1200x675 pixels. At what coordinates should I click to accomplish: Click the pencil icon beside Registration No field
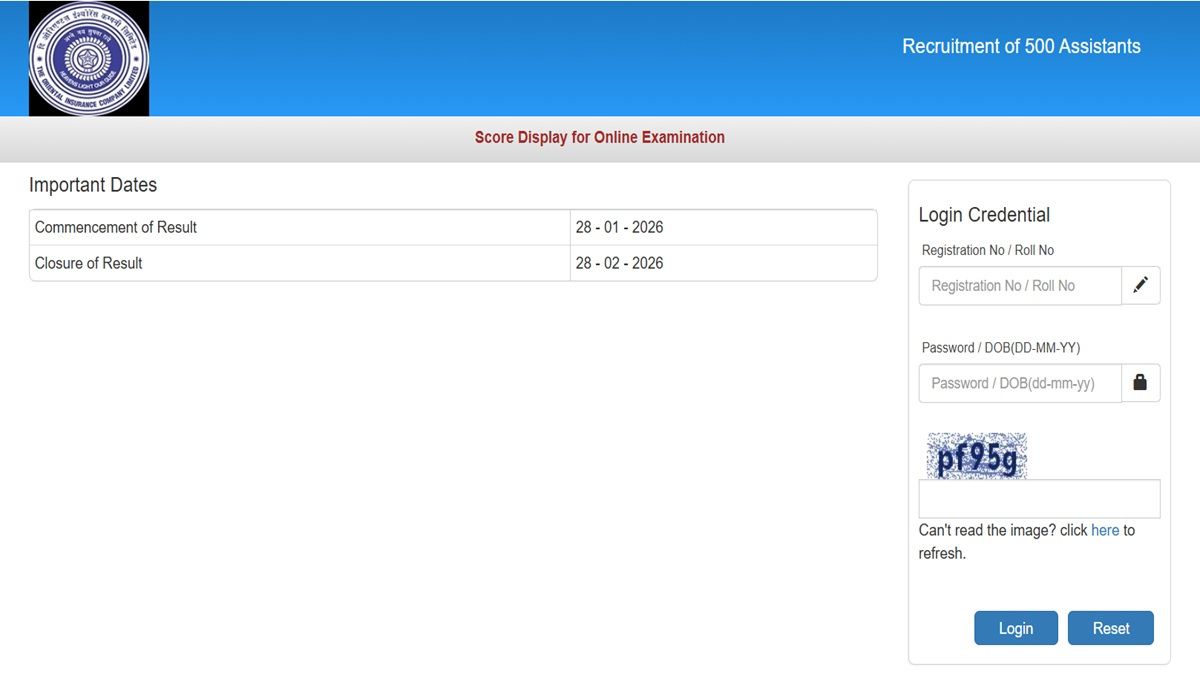pyautogui.click(x=1141, y=285)
